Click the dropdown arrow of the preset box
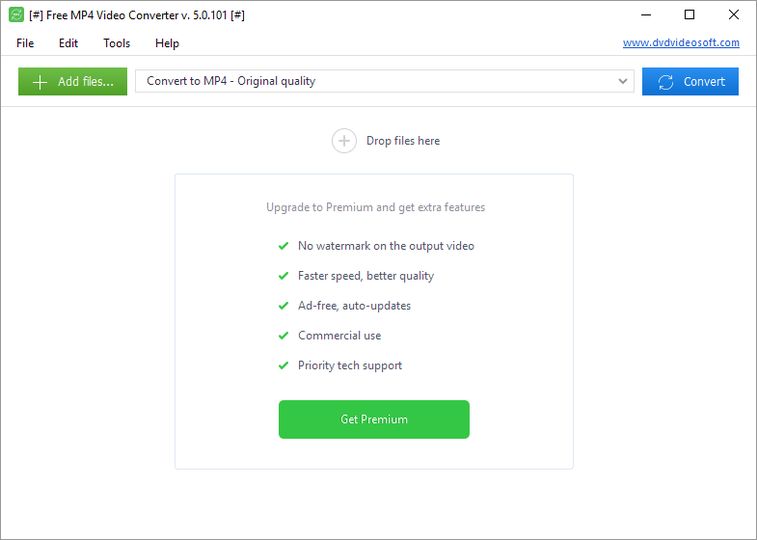 click(623, 81)
